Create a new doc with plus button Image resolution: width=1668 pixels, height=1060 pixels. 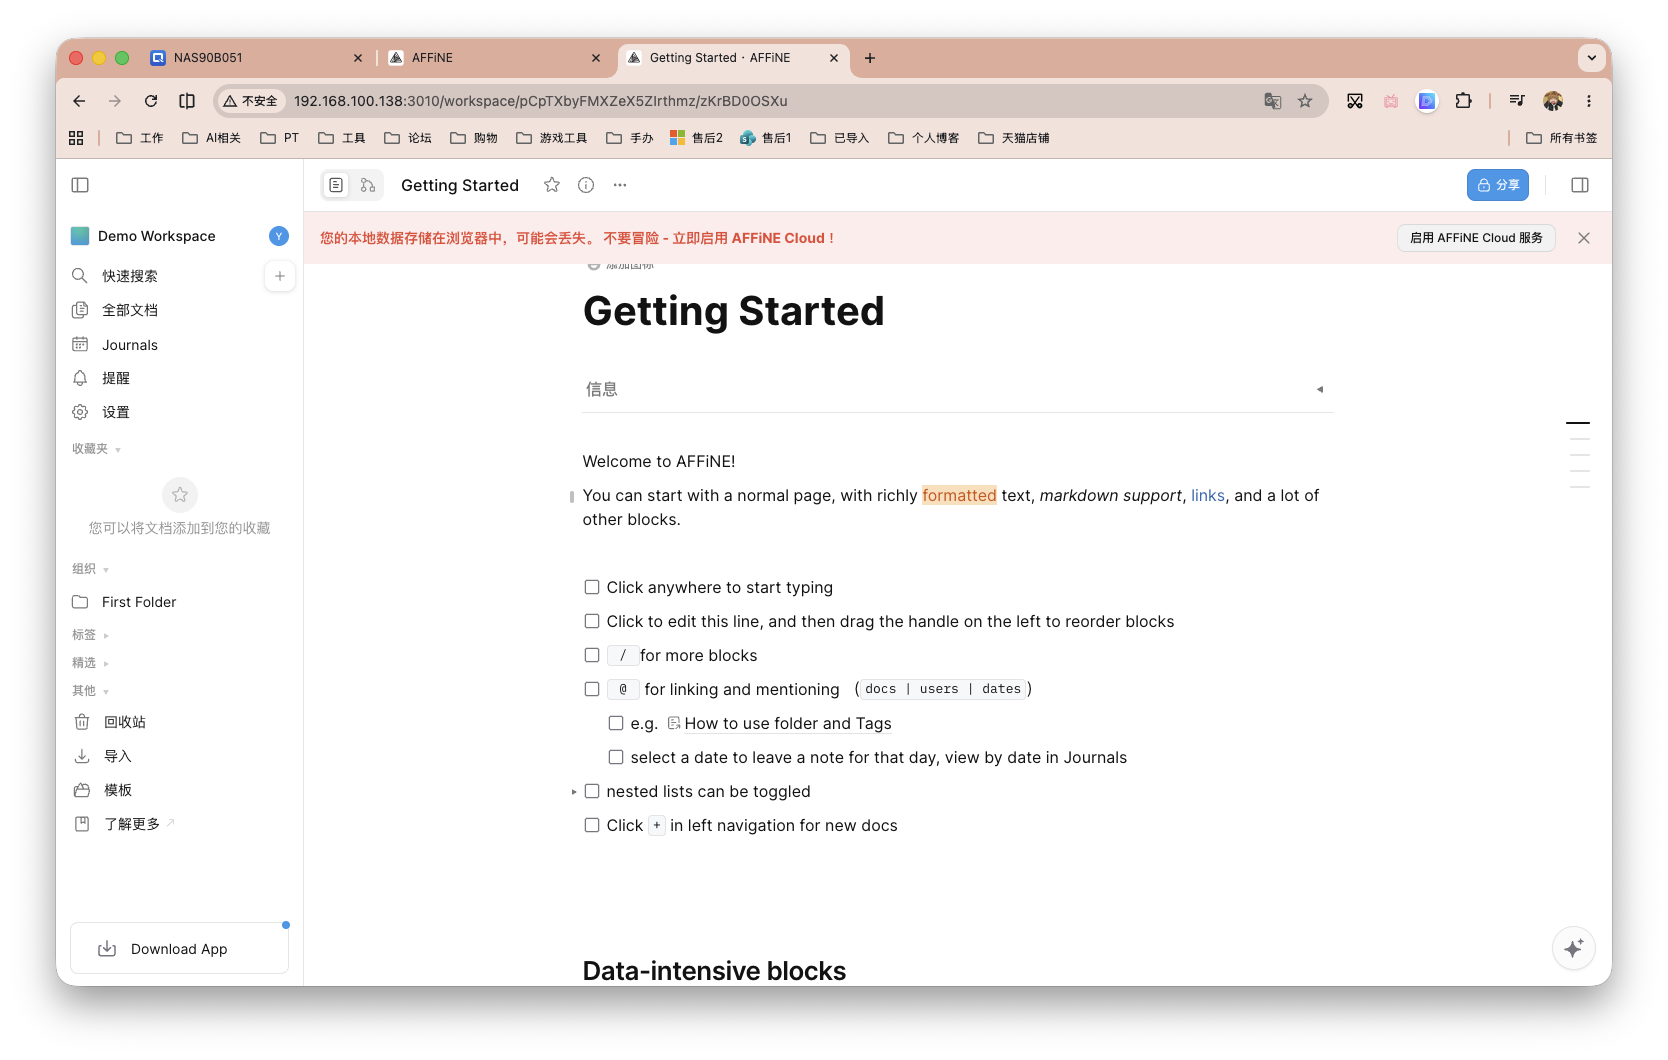[x=280, y=276]
